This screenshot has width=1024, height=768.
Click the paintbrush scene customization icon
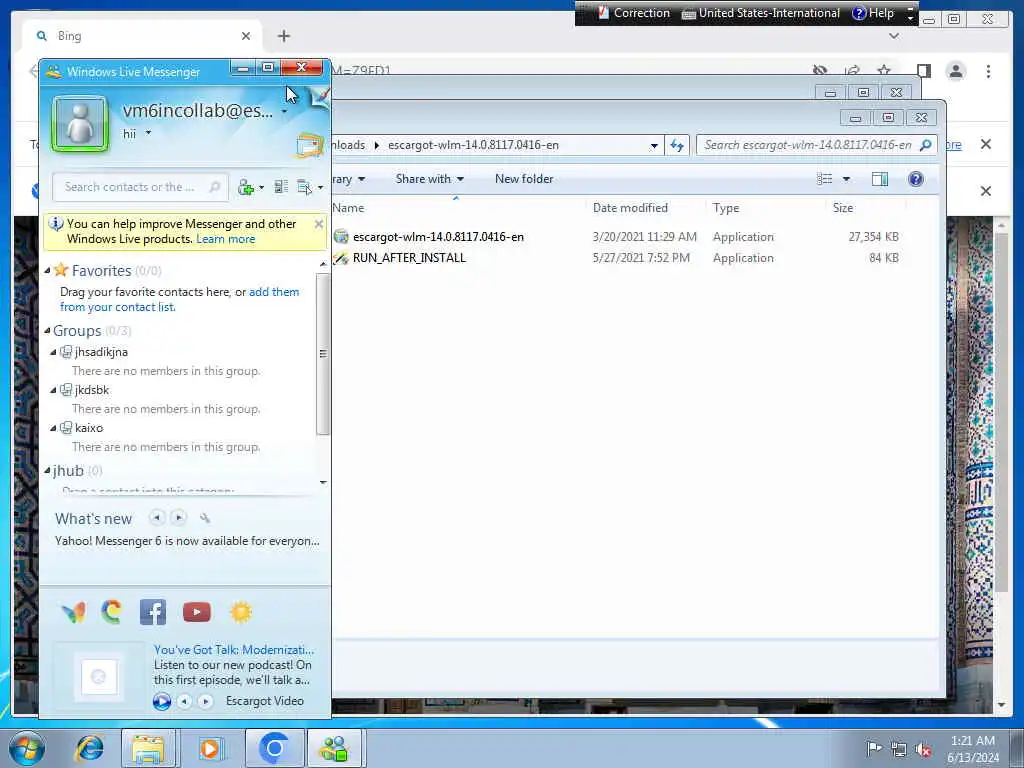[320, 97]
